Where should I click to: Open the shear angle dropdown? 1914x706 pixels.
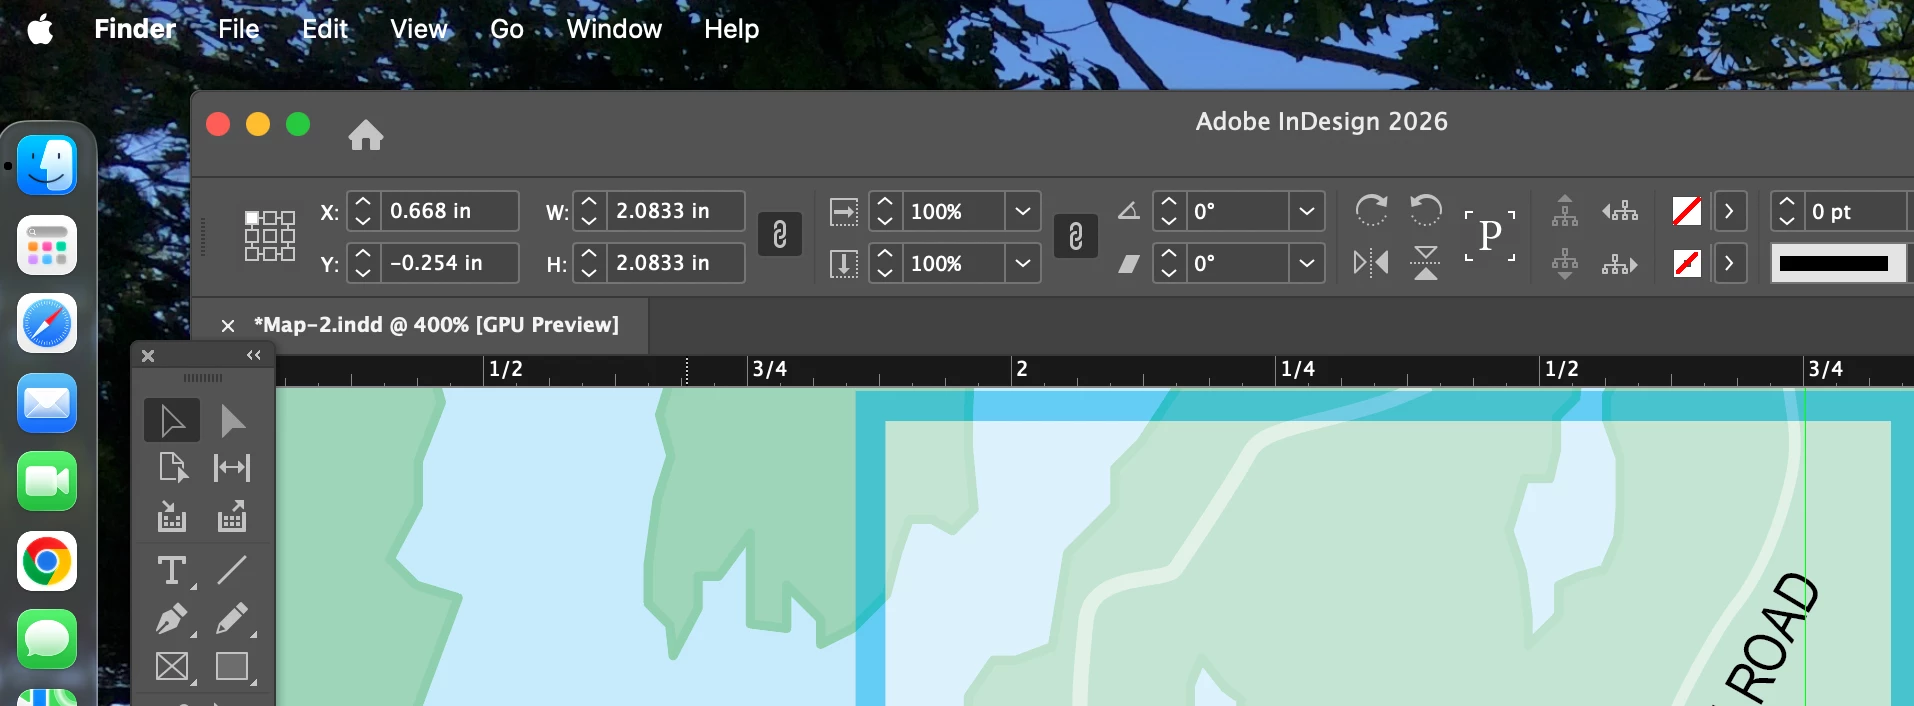(1306, 263)
